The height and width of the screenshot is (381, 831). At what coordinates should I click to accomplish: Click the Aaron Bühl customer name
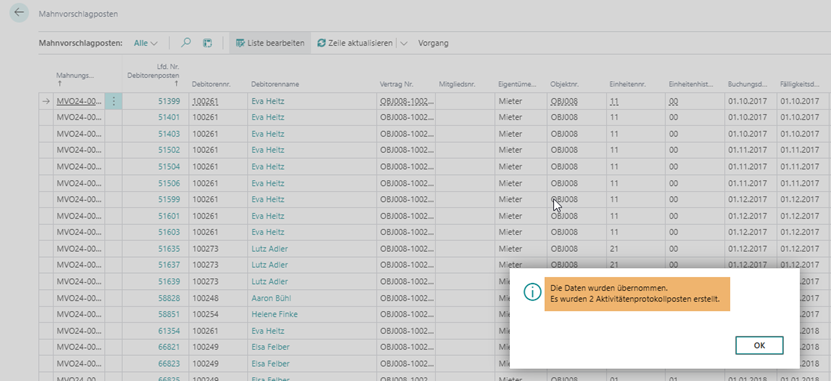click(x=271, y=298)
